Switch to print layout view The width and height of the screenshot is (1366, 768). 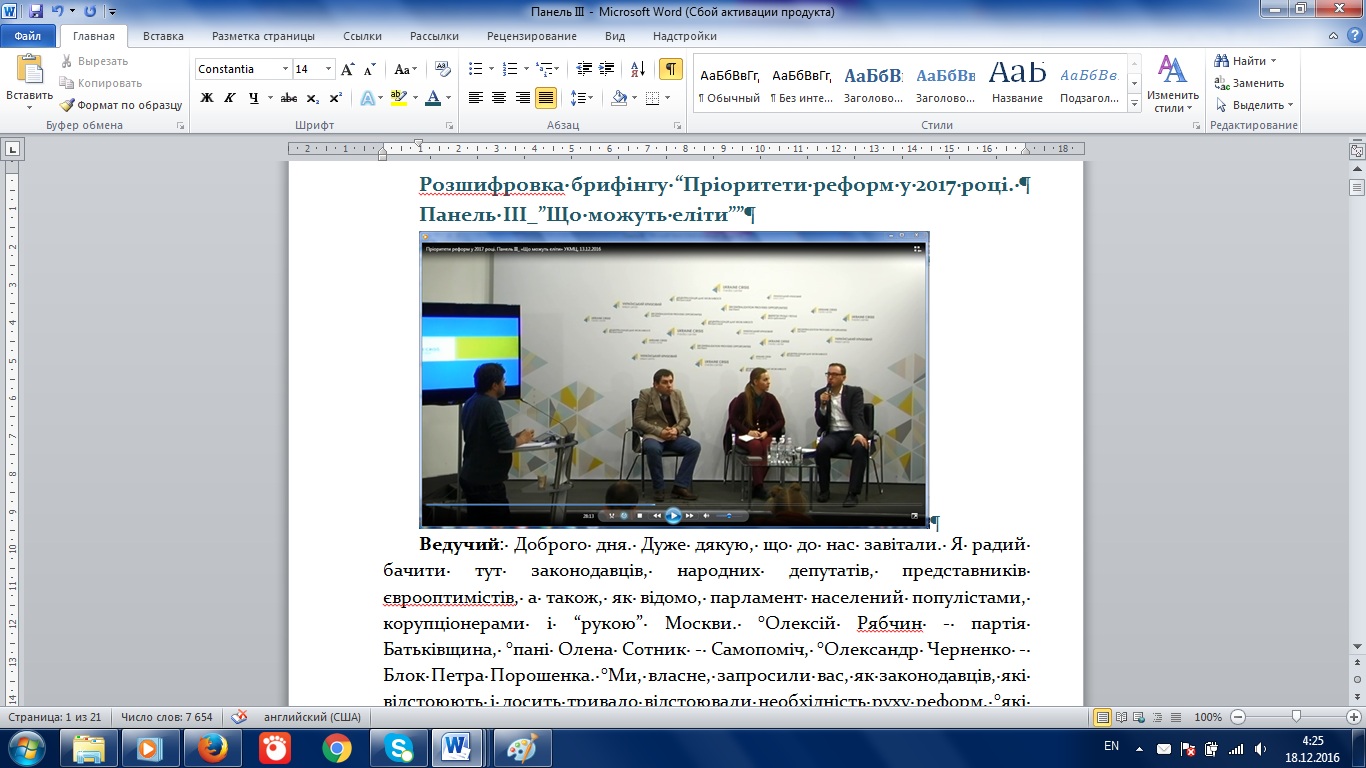tap(1103, 717)
